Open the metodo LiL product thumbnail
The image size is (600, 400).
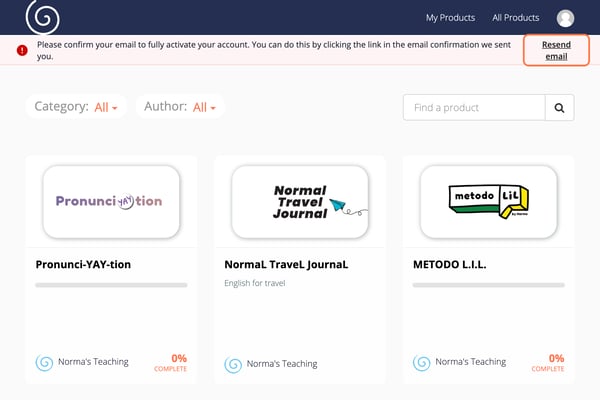point(489,202)
